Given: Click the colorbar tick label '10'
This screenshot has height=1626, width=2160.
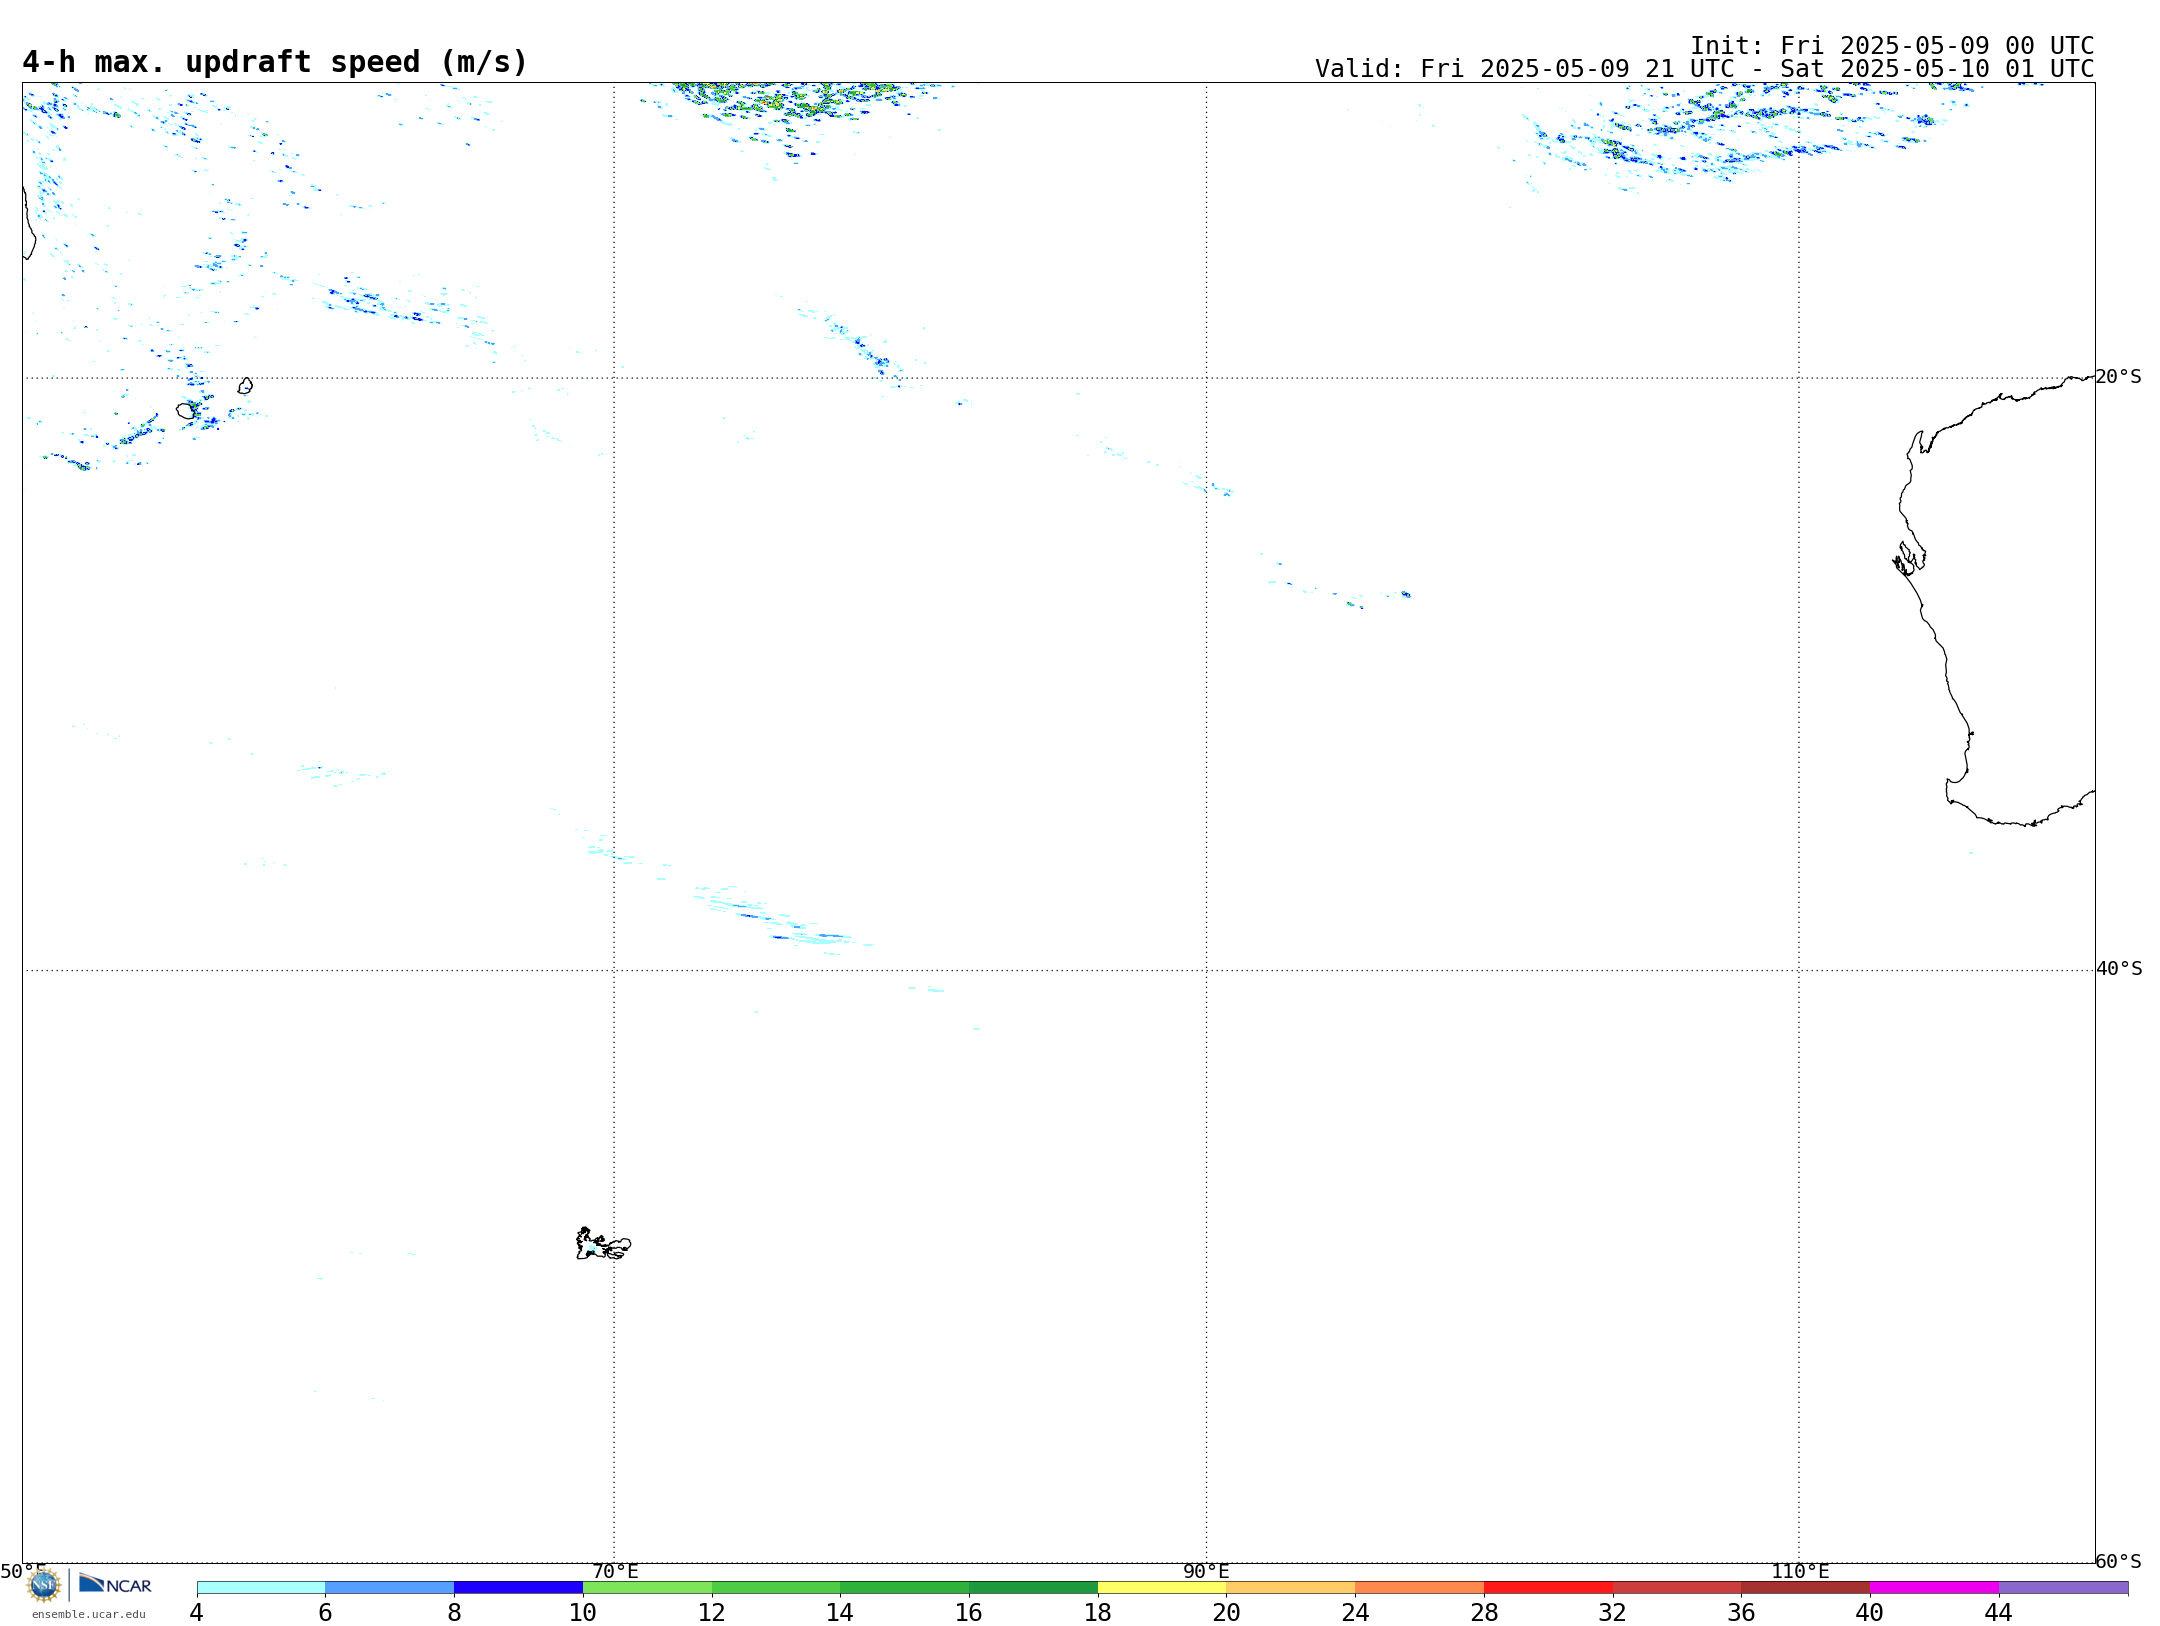Looking at the screenshot, I should tap(583, 1613).
